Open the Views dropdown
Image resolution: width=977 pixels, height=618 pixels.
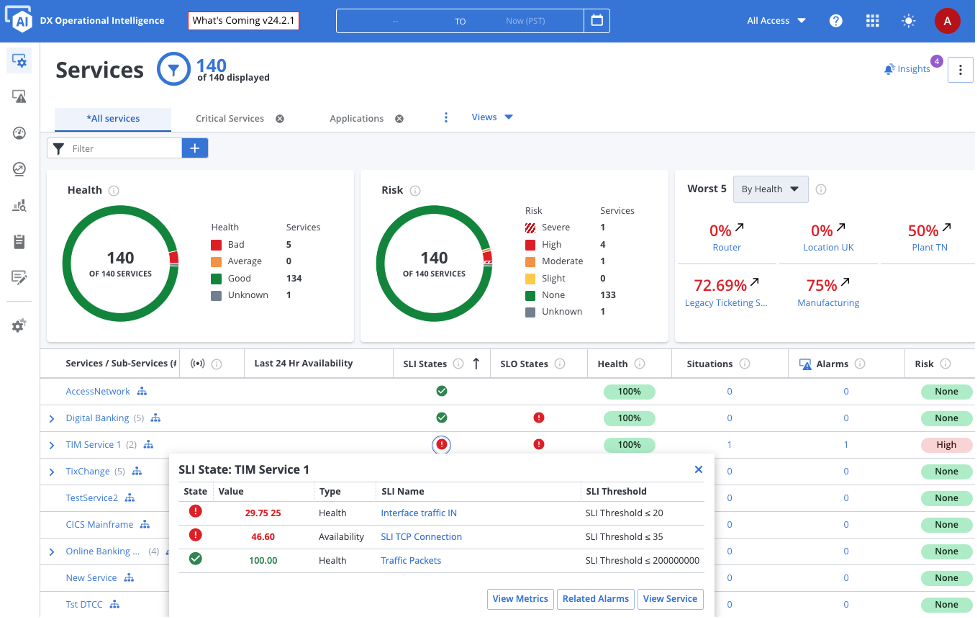(491, 116)
